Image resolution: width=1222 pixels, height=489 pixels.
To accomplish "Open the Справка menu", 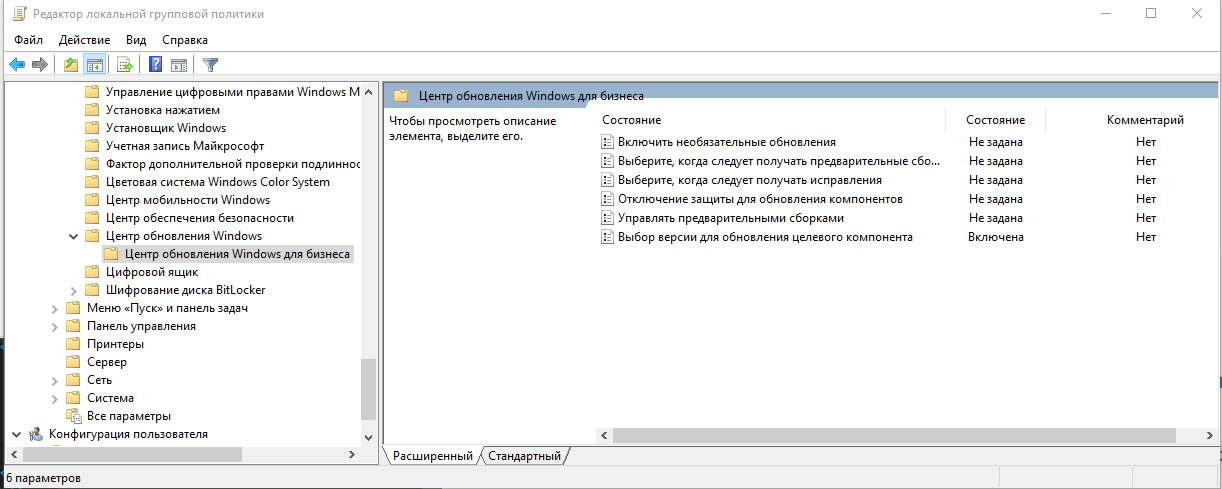I will click(184, 40).
